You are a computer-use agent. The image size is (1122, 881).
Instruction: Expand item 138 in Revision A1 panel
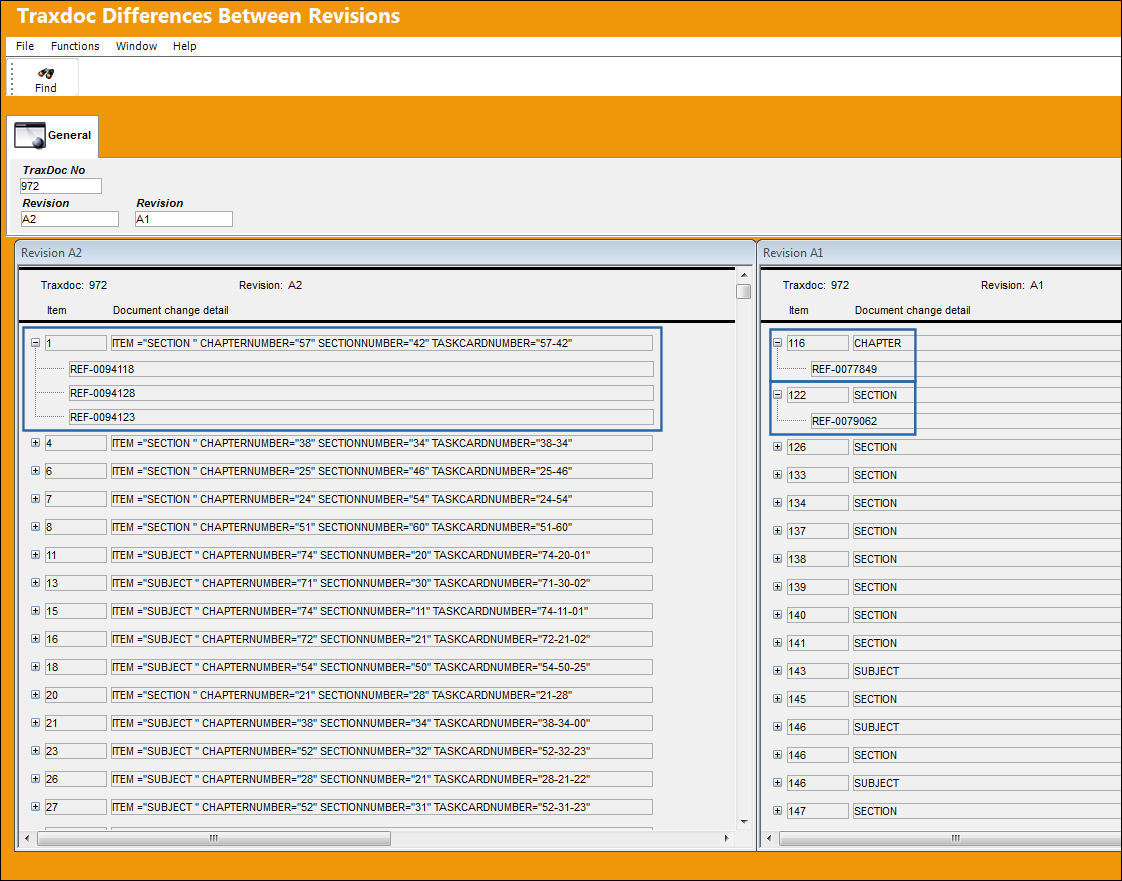pos(777,558)
